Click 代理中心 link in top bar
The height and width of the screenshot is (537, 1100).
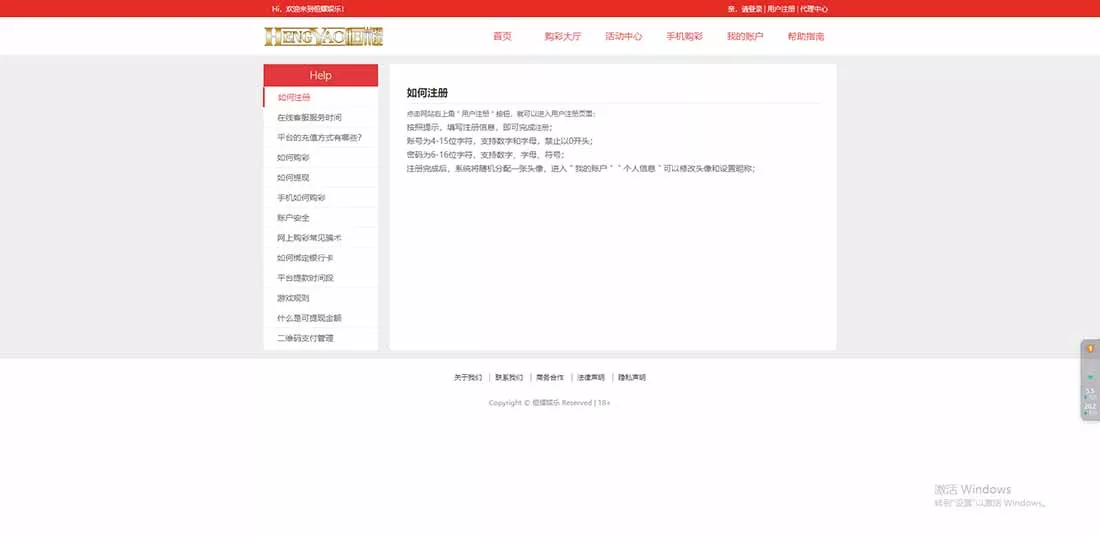pyautogui.click(x=814, y=9)
